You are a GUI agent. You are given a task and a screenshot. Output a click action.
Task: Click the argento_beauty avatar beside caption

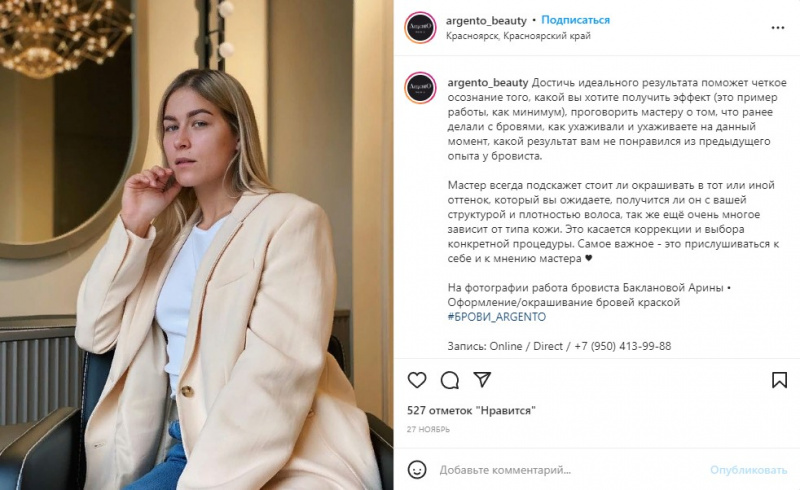pos(420,88)
